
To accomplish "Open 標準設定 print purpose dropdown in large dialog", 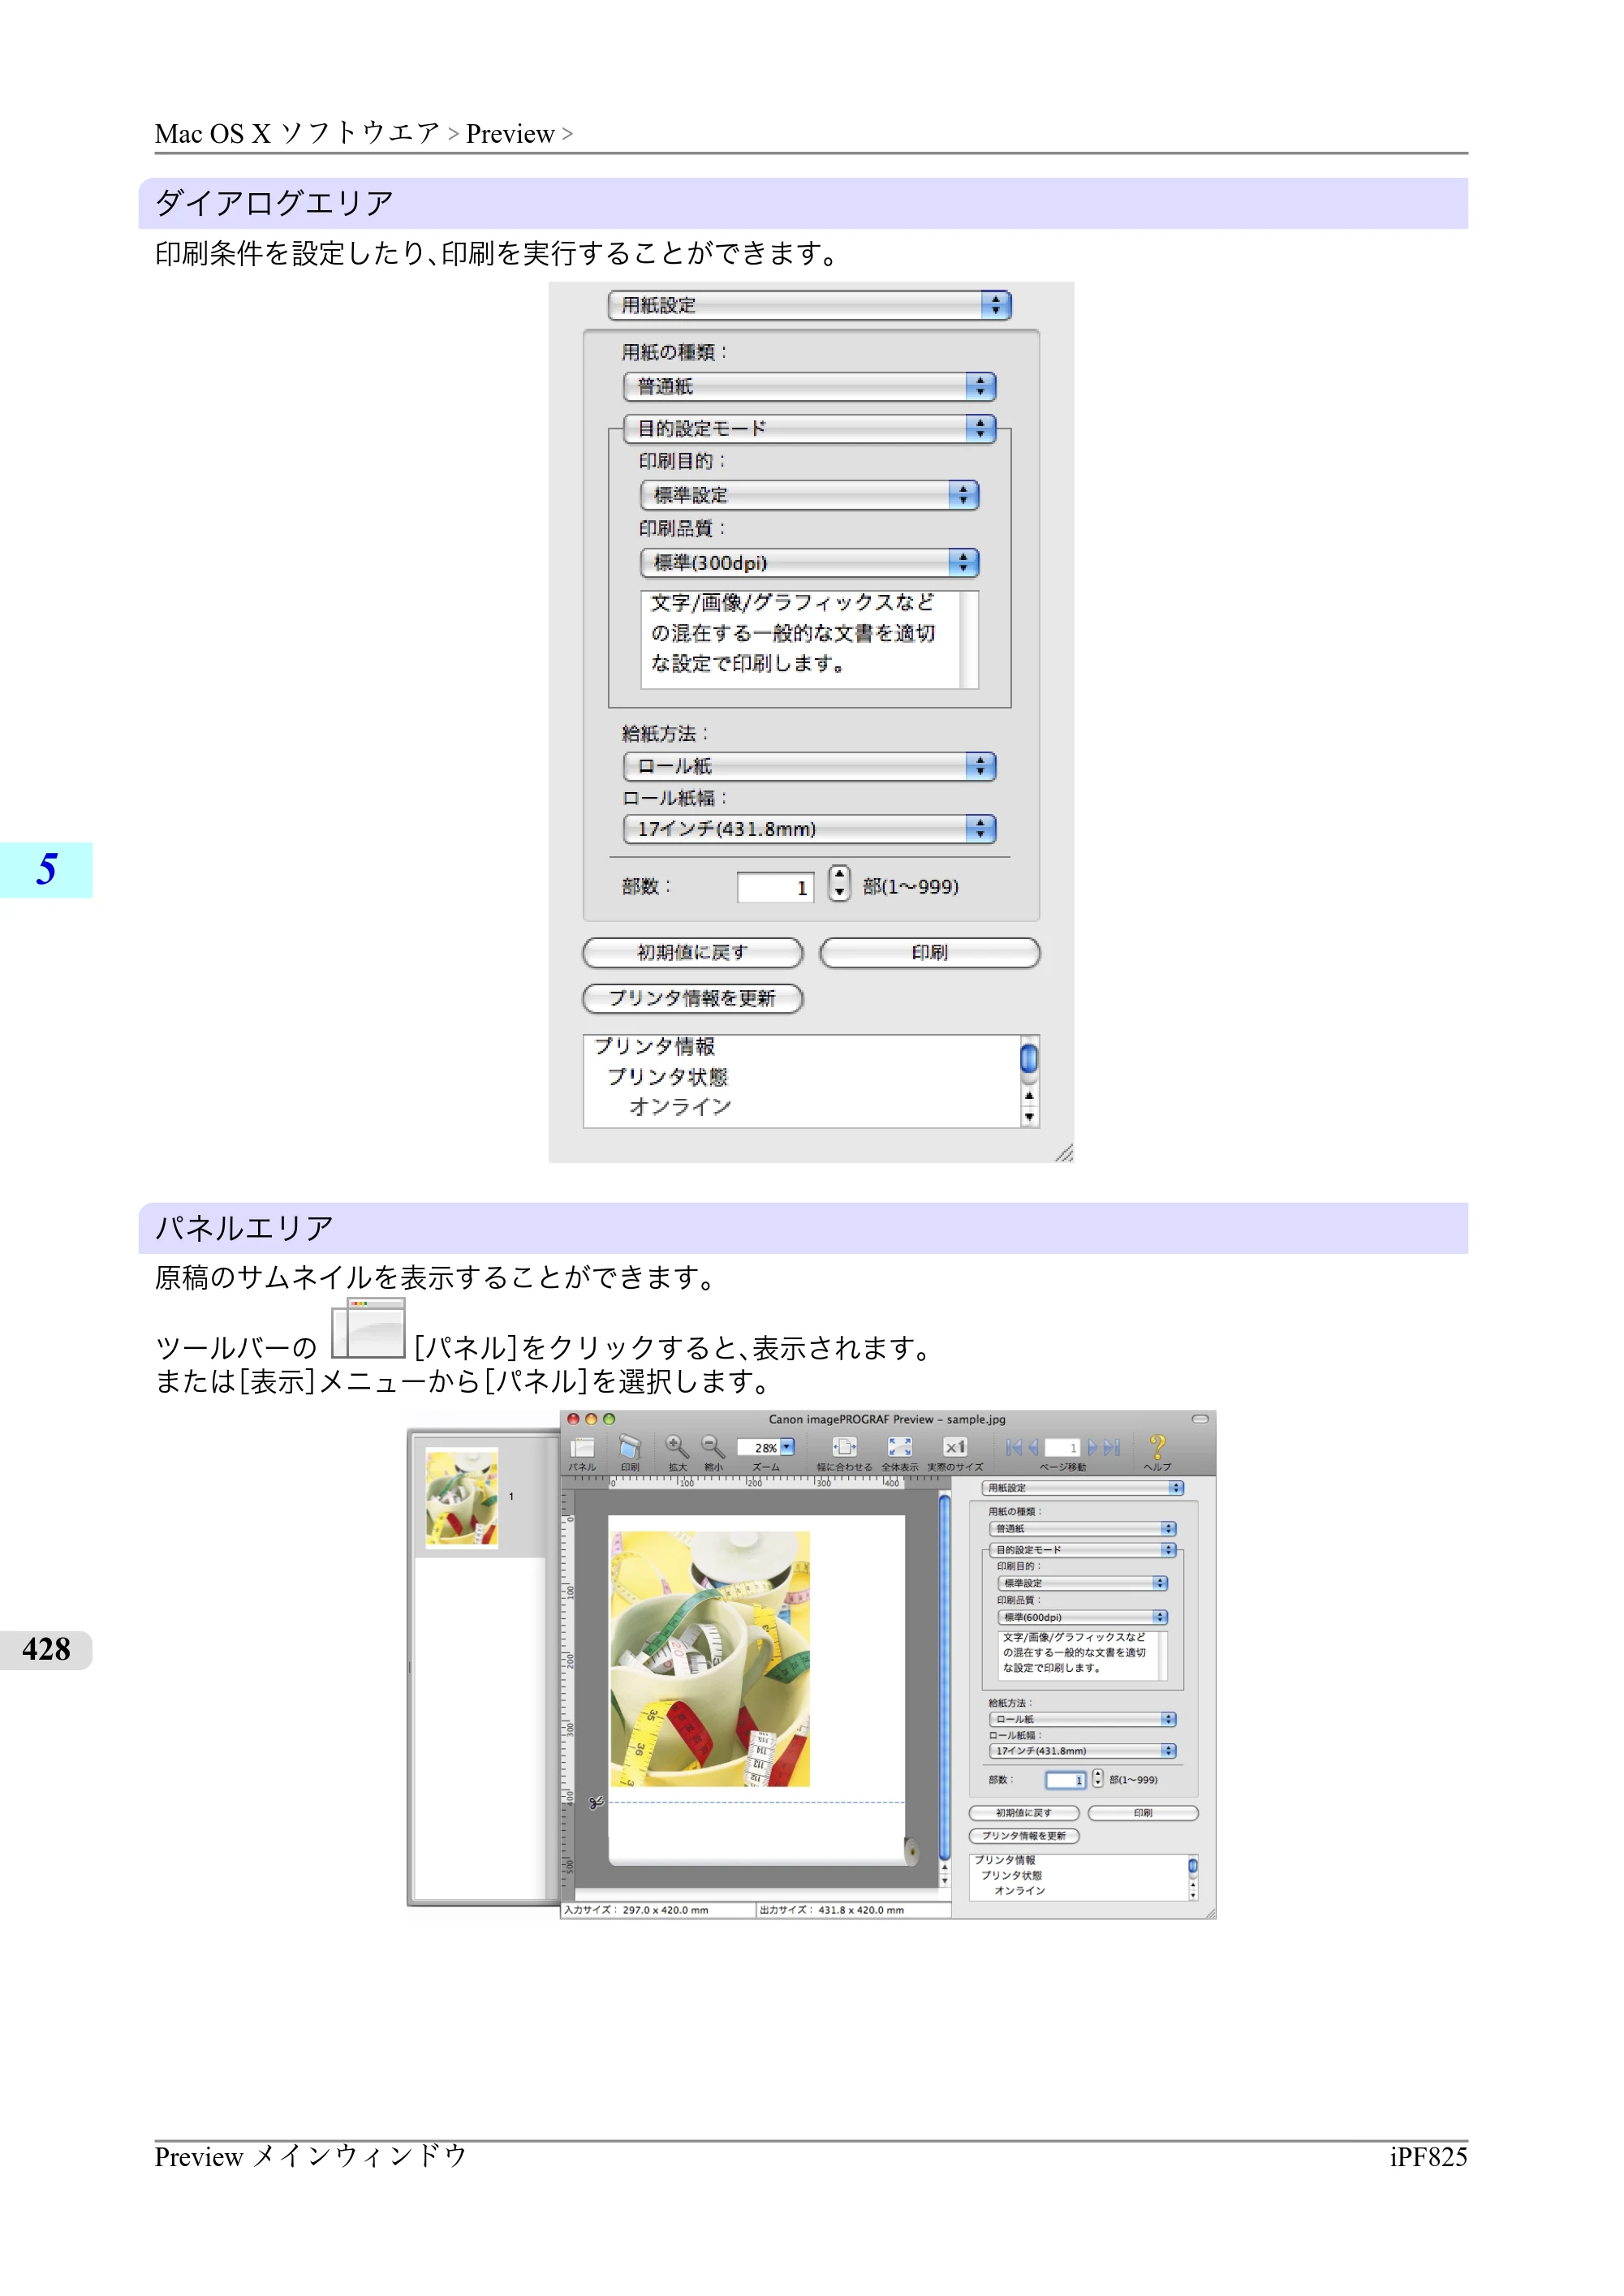I will [809, 494].
